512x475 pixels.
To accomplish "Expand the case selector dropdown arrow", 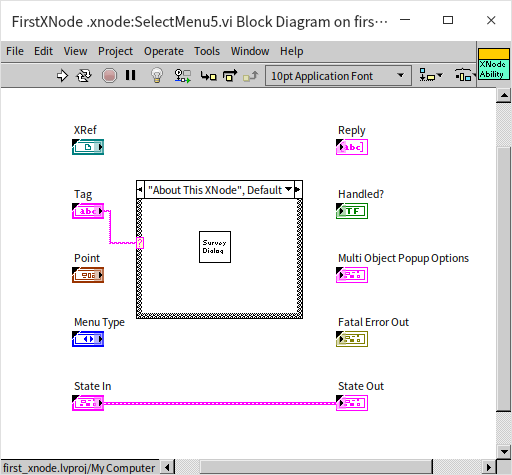I will [288, 189].
